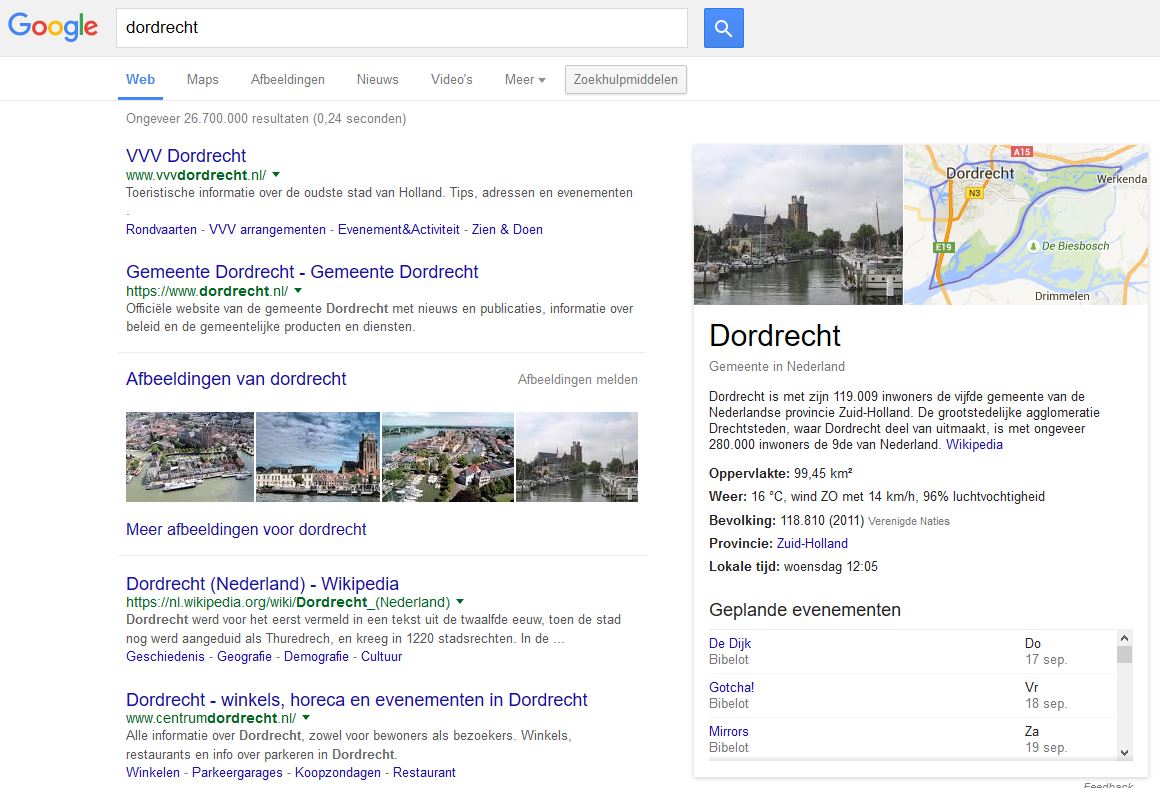
Task: Open the De Dijk event link
Action: click(x=730, y=644)
